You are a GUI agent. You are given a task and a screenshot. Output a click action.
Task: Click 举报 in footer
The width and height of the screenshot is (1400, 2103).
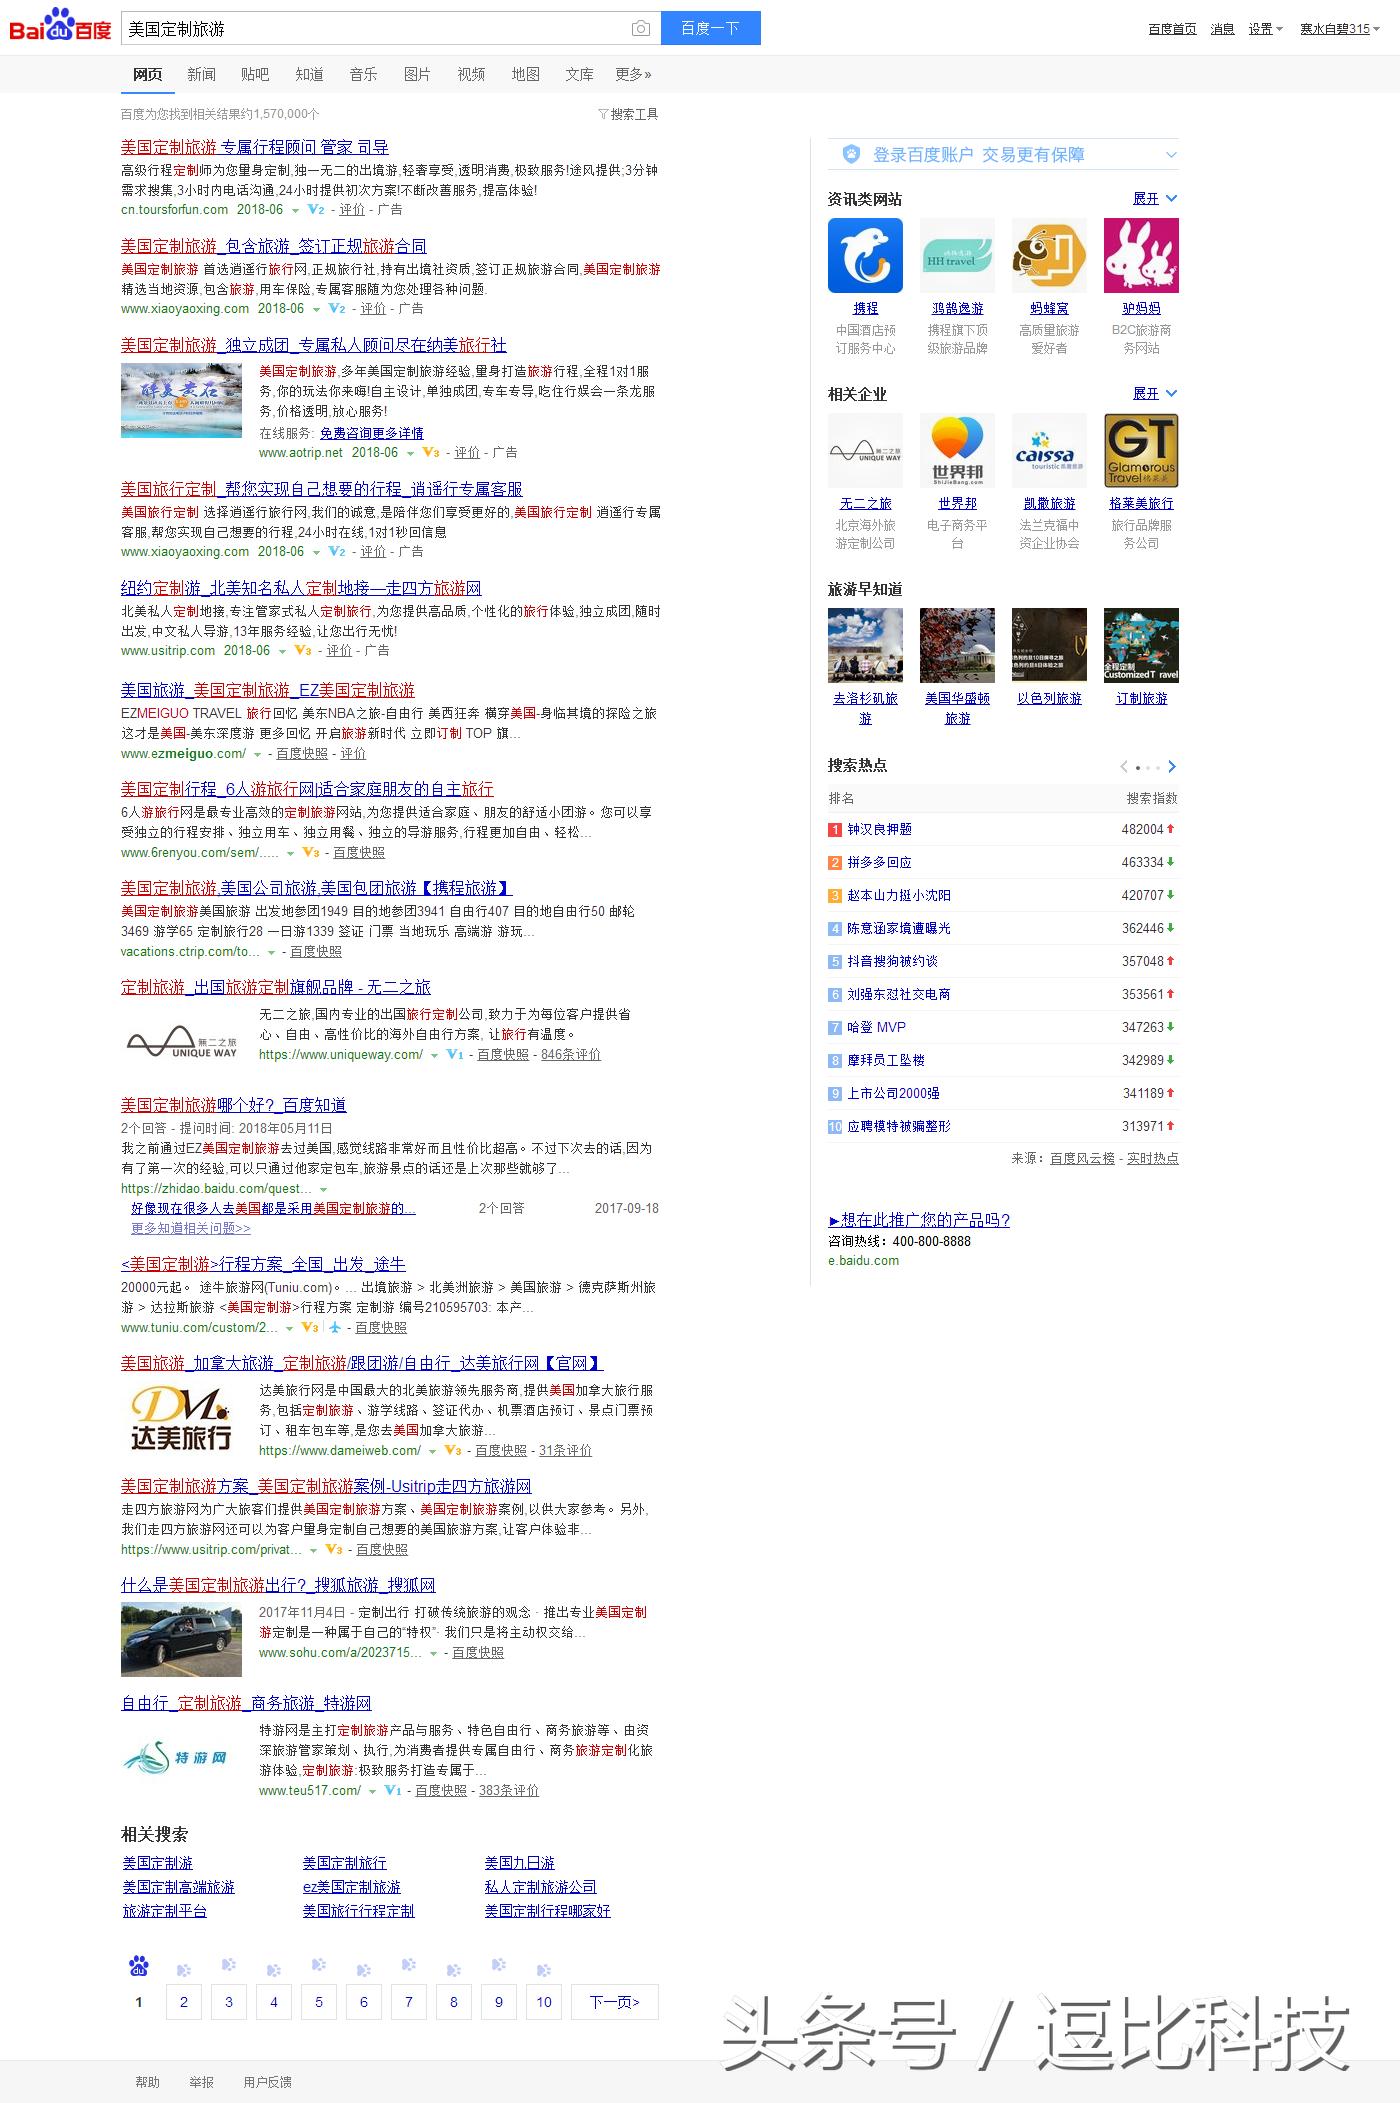[x=202, y=2082]
